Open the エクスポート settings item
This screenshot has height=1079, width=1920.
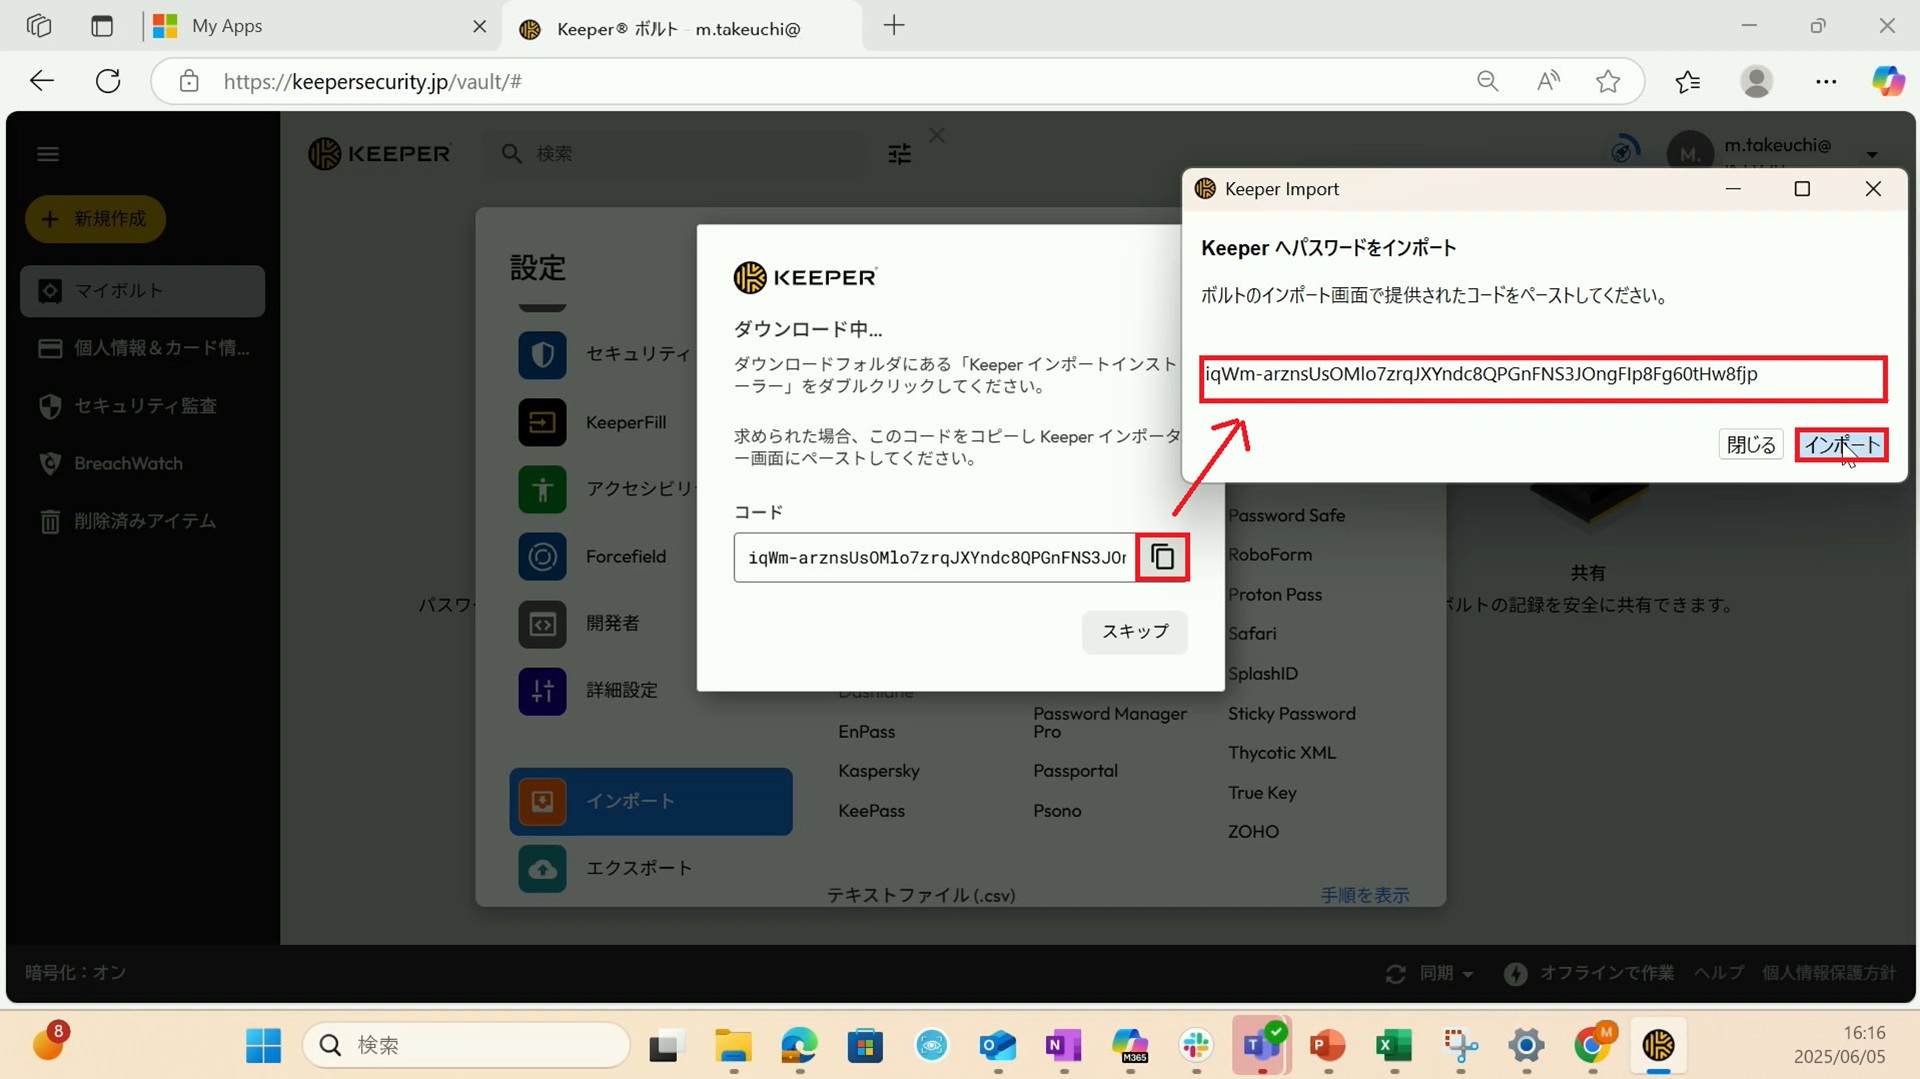tap(640, 868)
